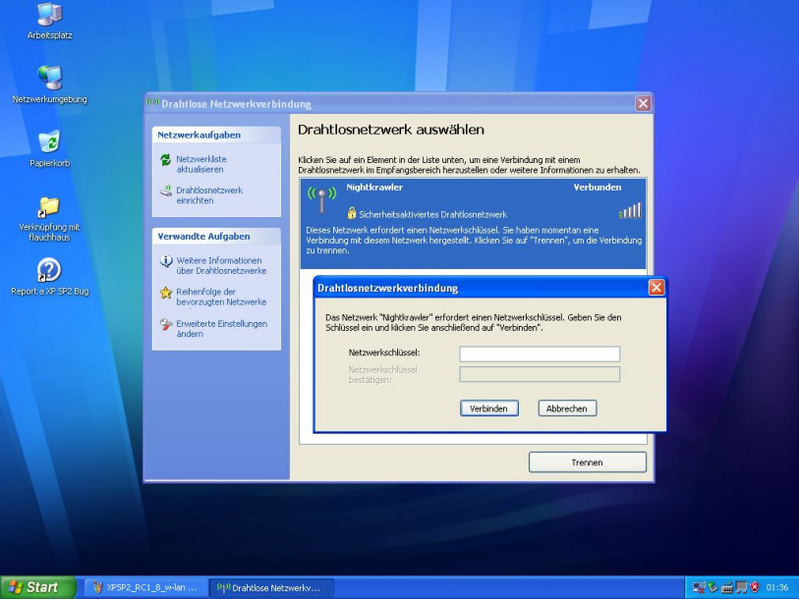Open Erweiterte Einstellungen ändern link
This screenshot has height=599, width=799.
click(x=222, y=329)
